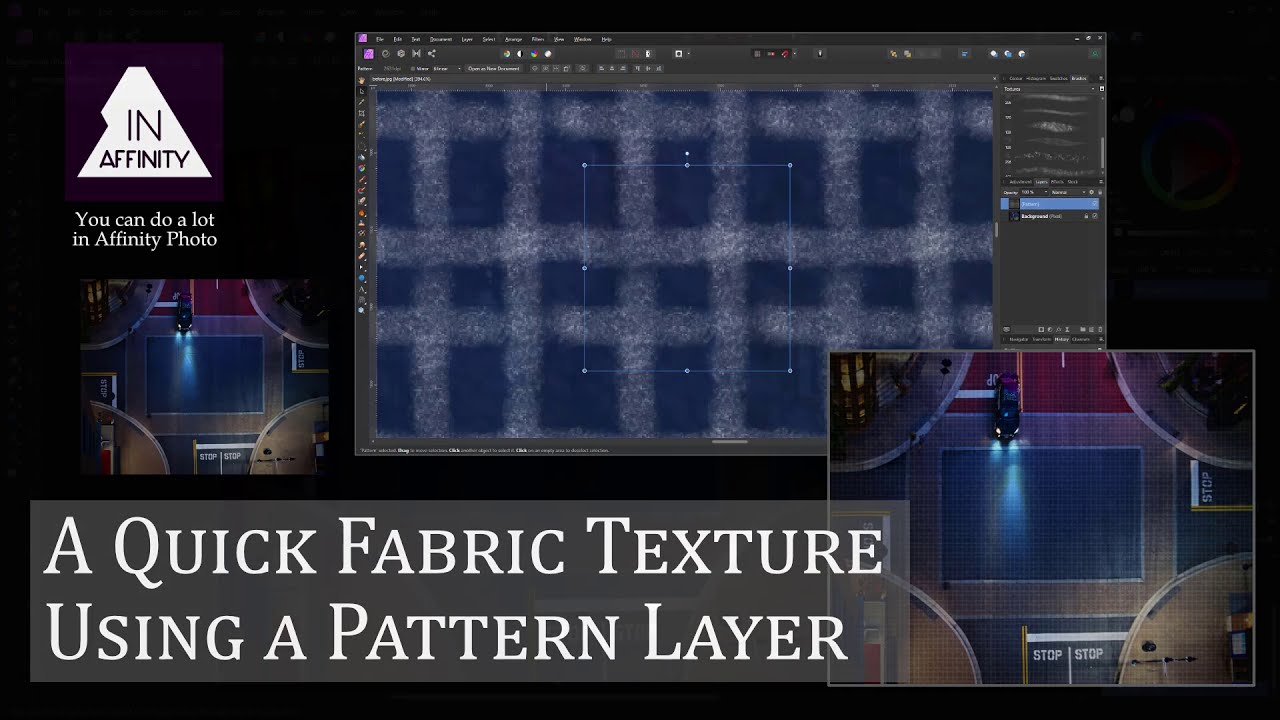Screen dimensions: 1280x720
Task: Open the History panel options menu
Action: [1101, 339]
